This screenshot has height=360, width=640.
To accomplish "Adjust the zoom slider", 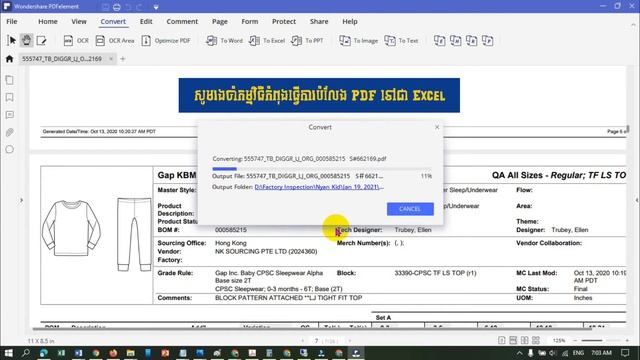I will coord(600,340).
